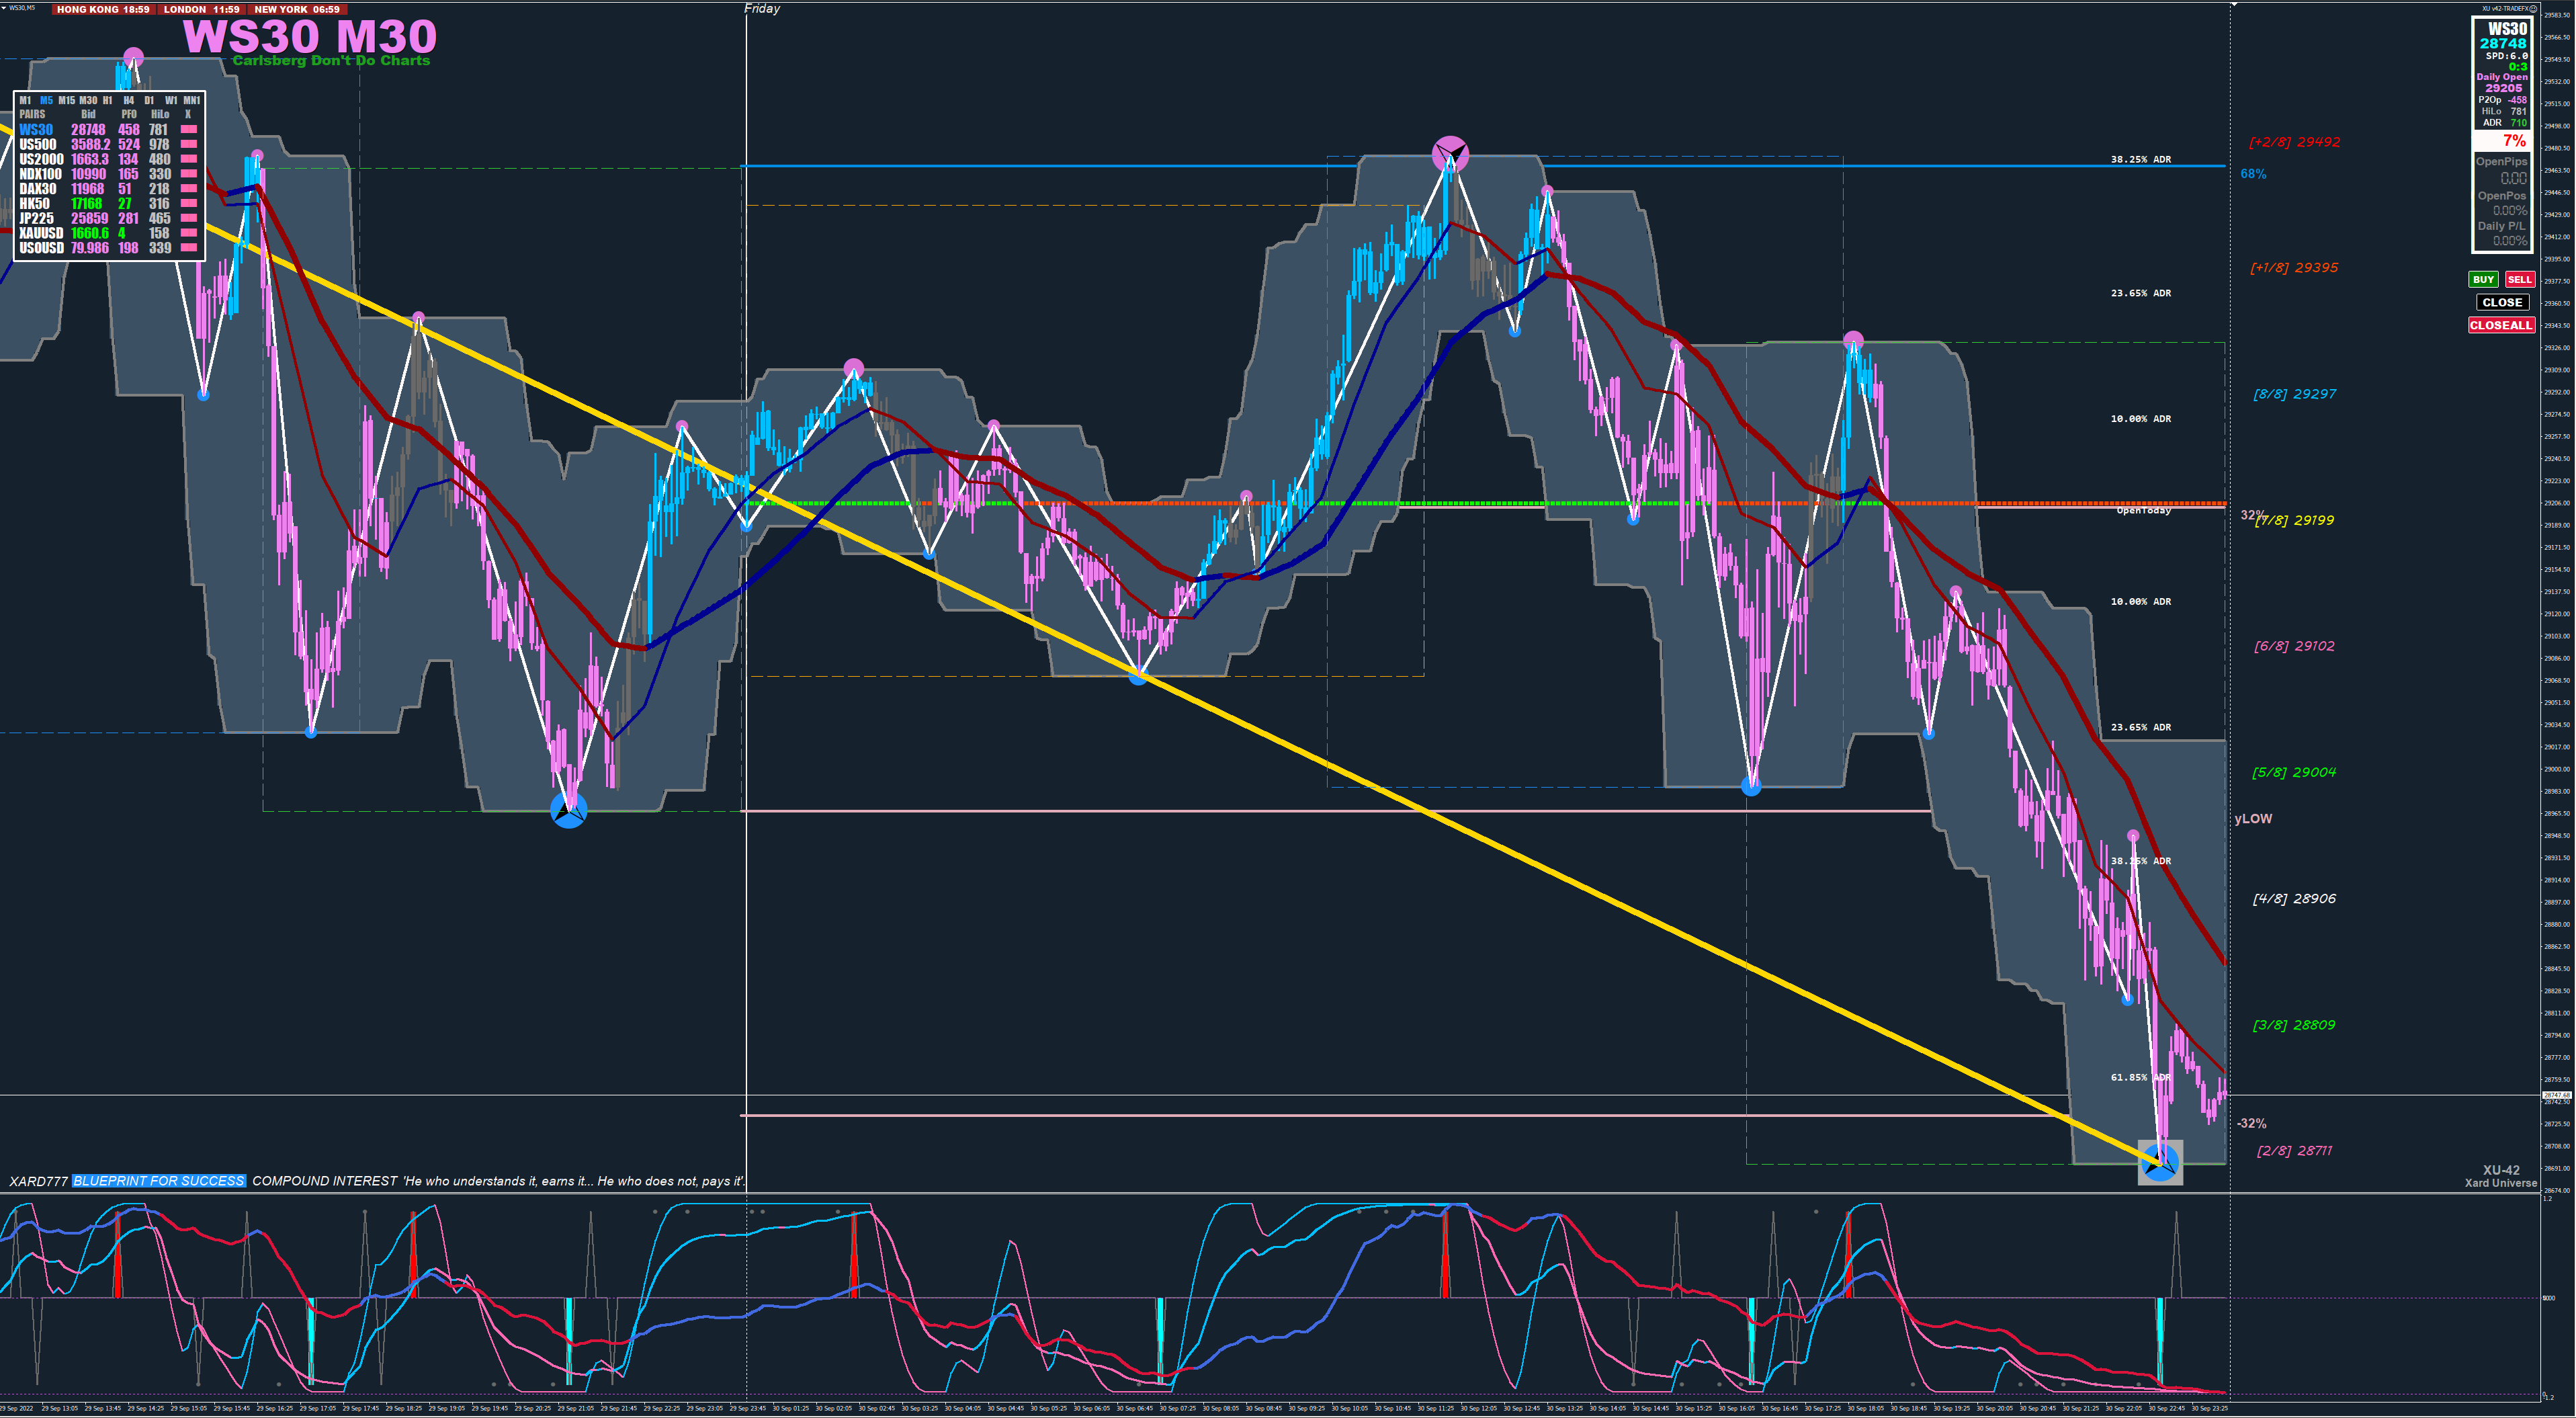This screenshot has height=1418, width=2576.
Task: Click the large pink swing-high arrow marker
Action: click(1450, 154)
